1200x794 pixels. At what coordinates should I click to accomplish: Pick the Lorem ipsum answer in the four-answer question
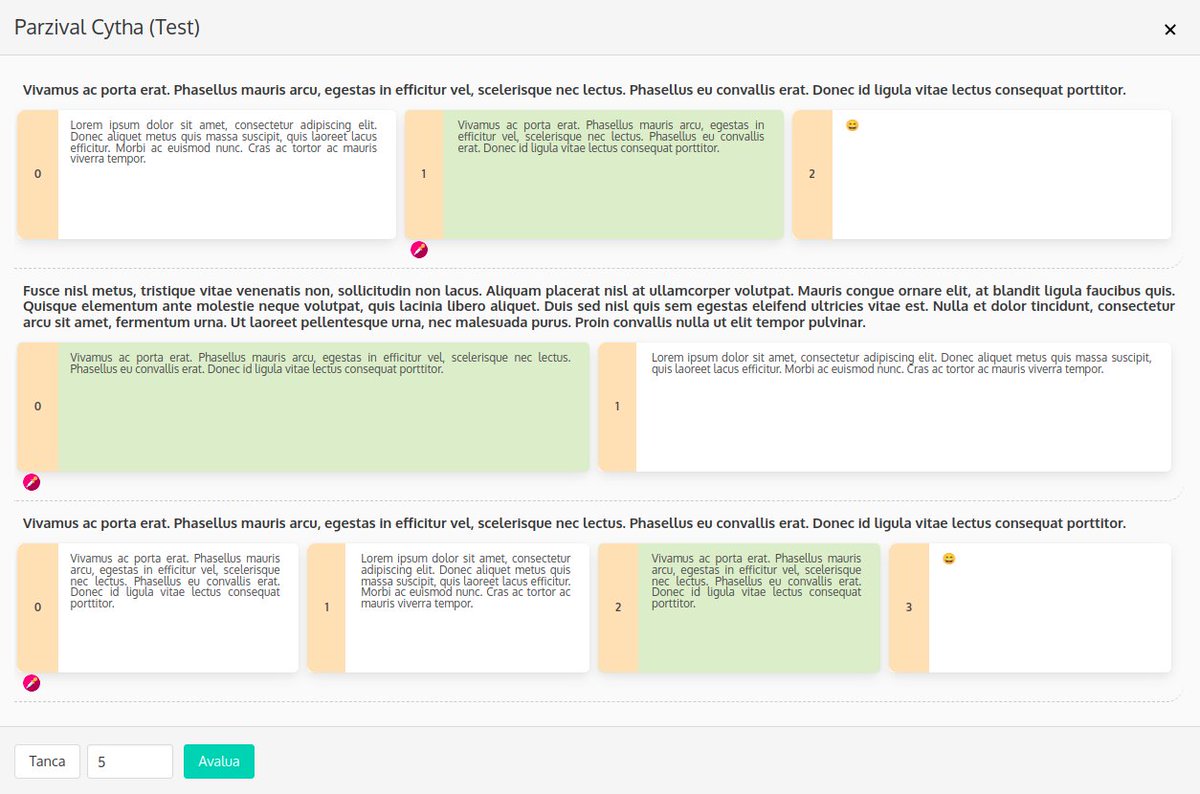coord(448,607)
